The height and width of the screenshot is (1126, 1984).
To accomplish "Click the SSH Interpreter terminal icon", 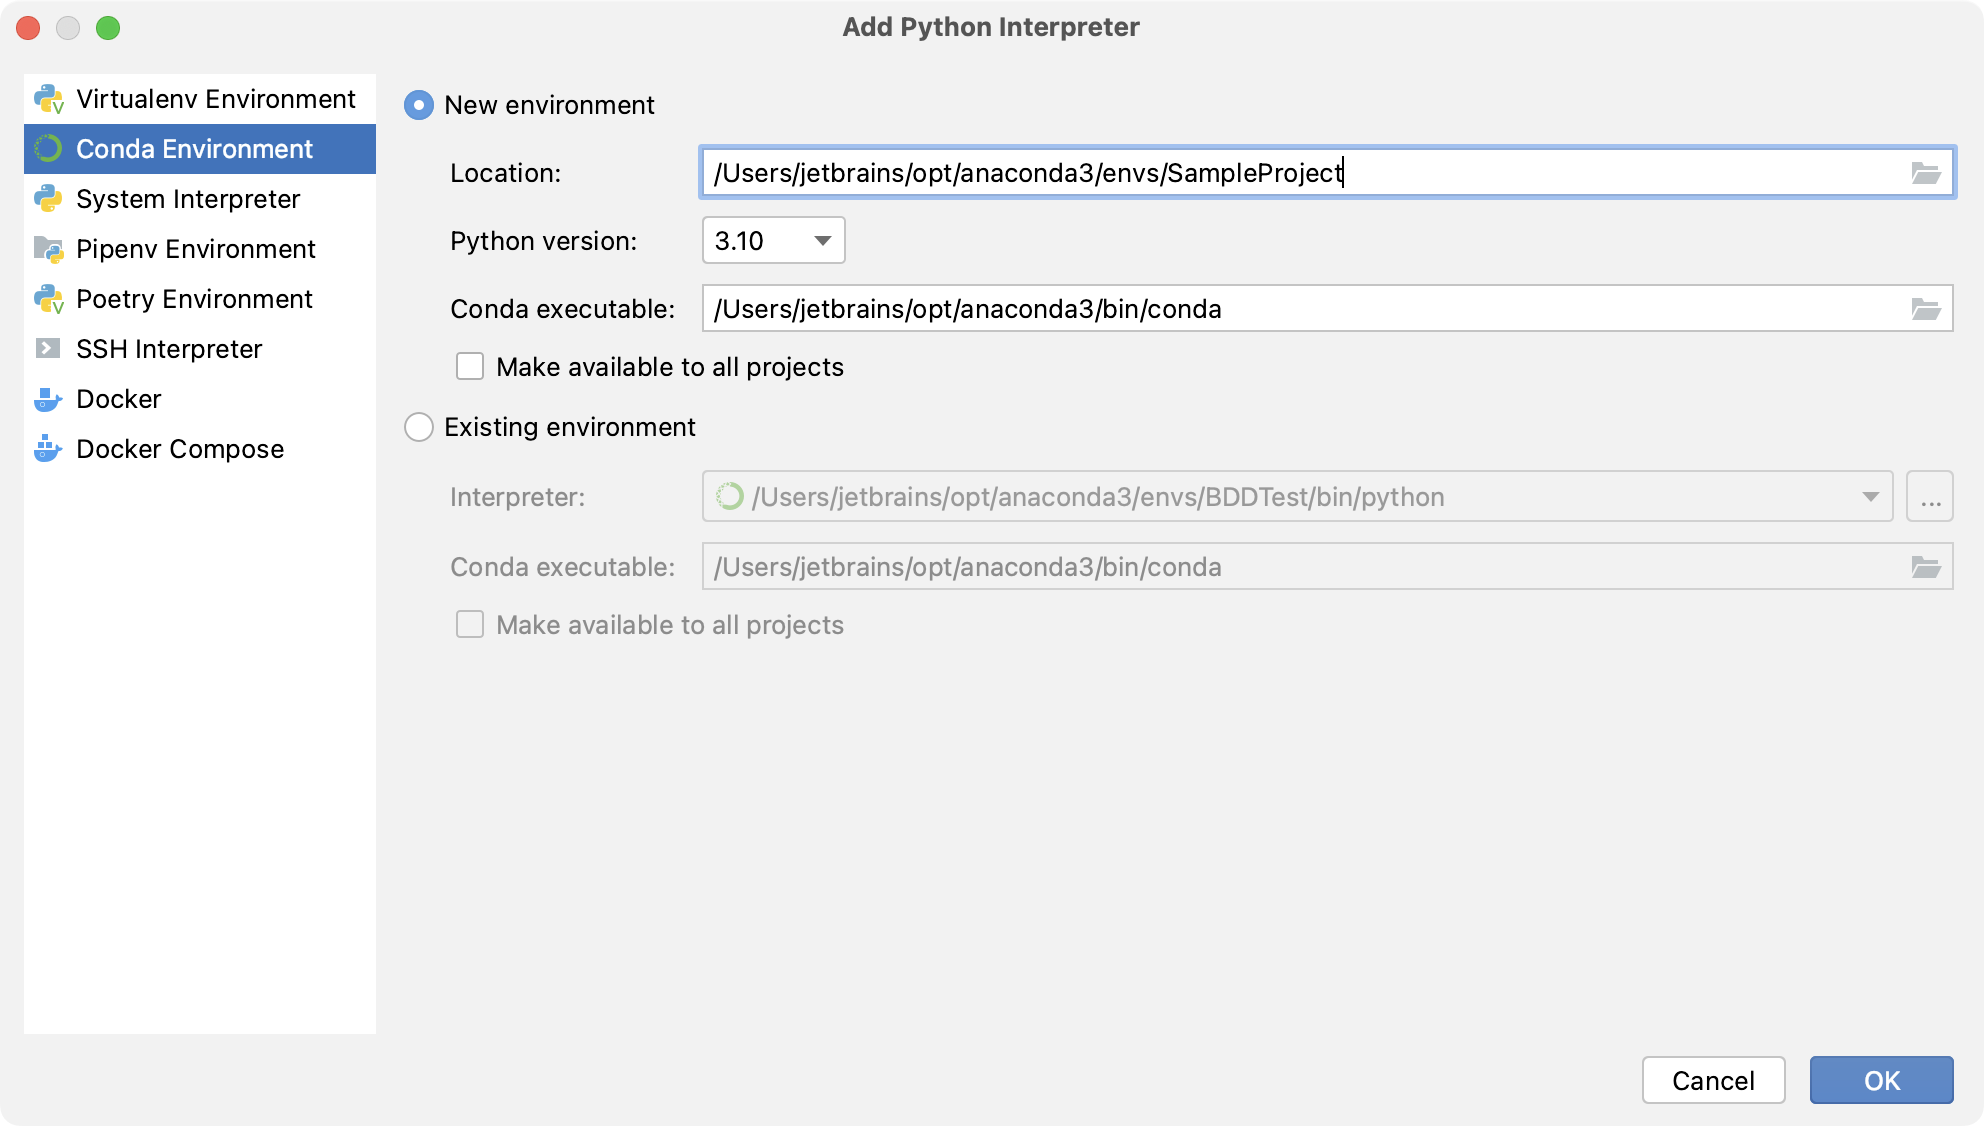I will point(48,349).
